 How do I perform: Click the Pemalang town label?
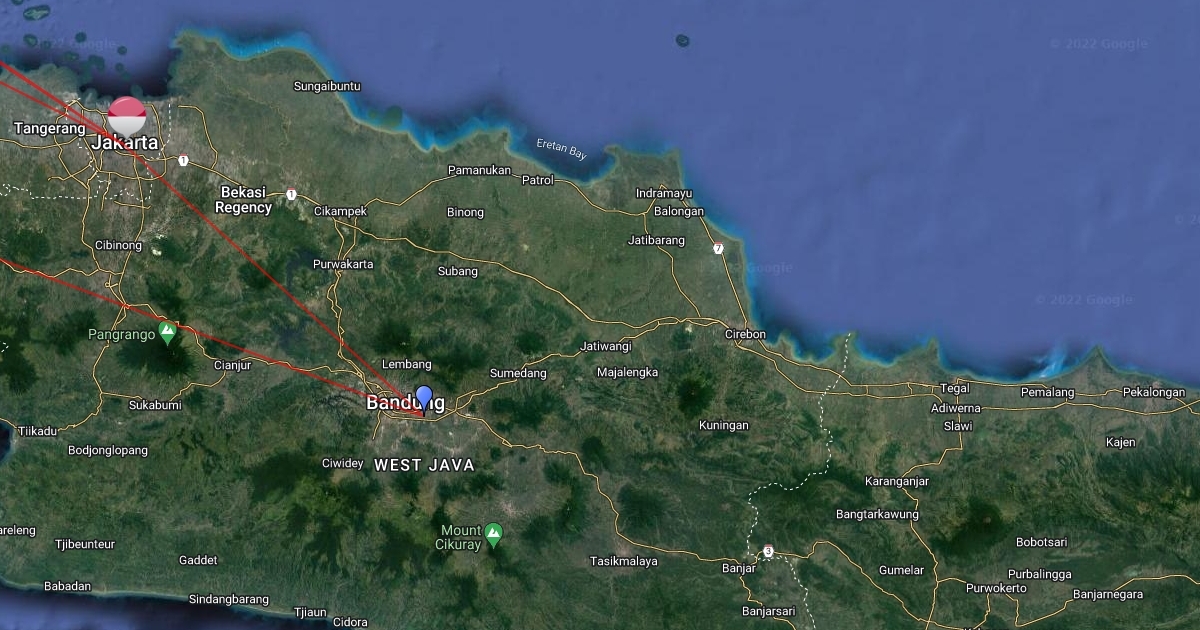click(x=1047, y=392)
